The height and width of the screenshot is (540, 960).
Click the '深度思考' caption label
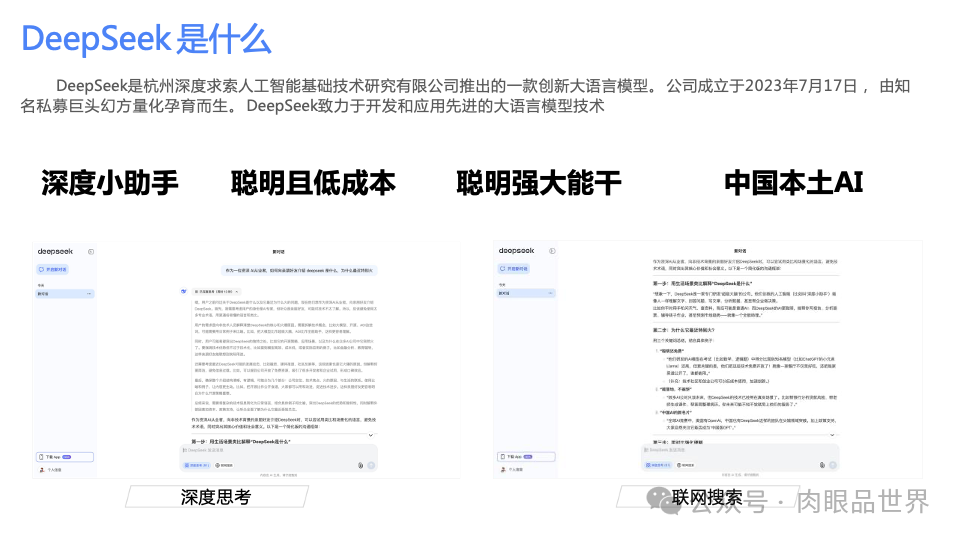click(x=216, y=497)
